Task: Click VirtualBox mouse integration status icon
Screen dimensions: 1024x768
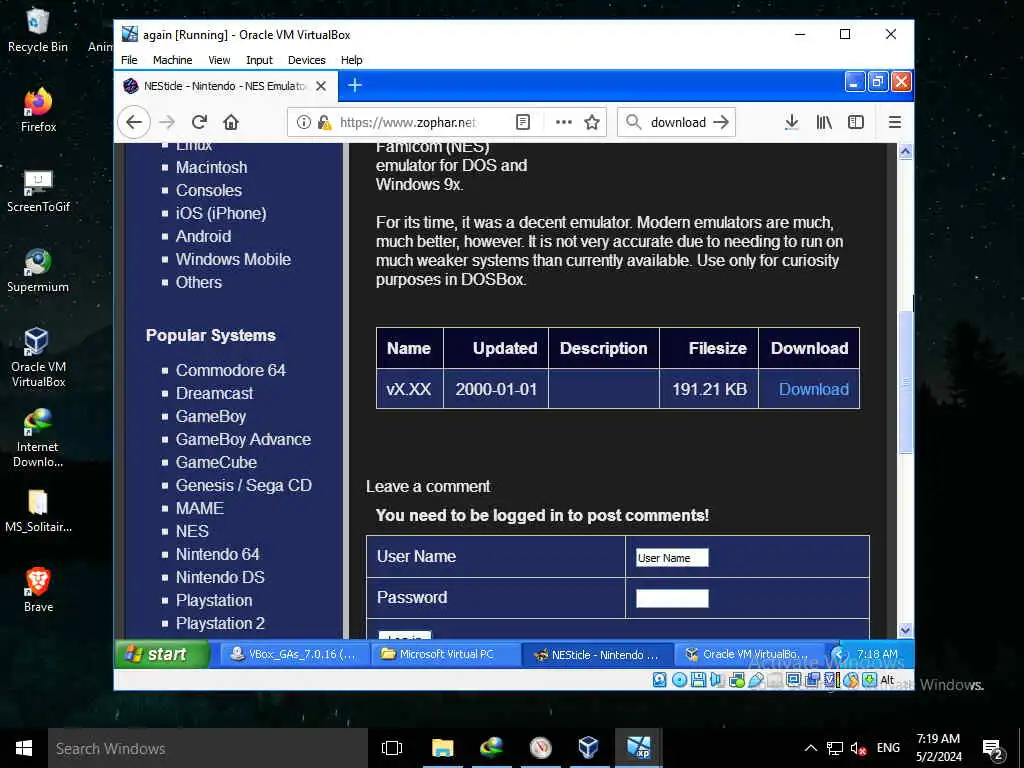Action: tap(851, 680)
